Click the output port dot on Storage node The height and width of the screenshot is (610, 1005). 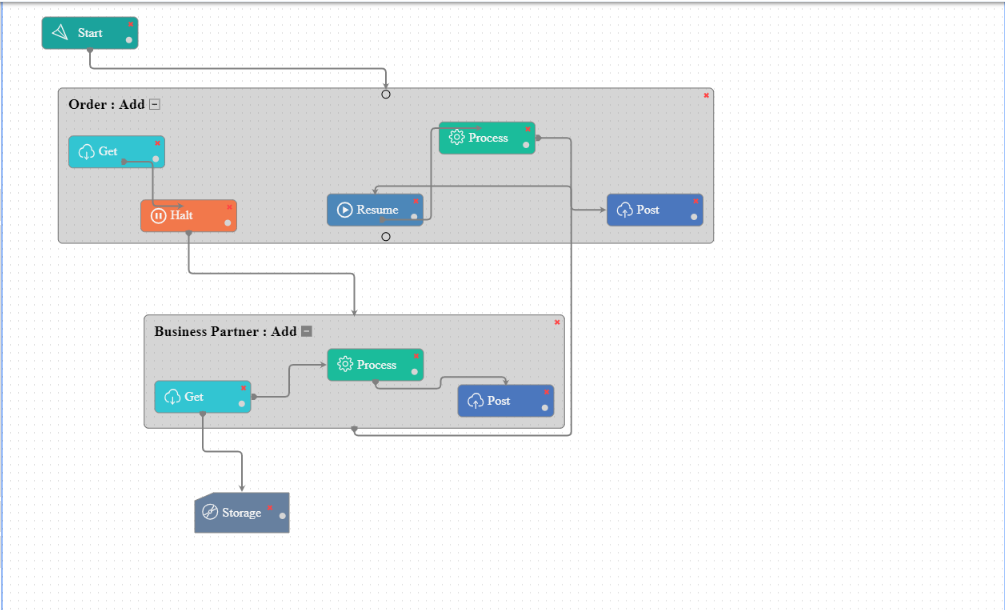[x=282, y=516]
